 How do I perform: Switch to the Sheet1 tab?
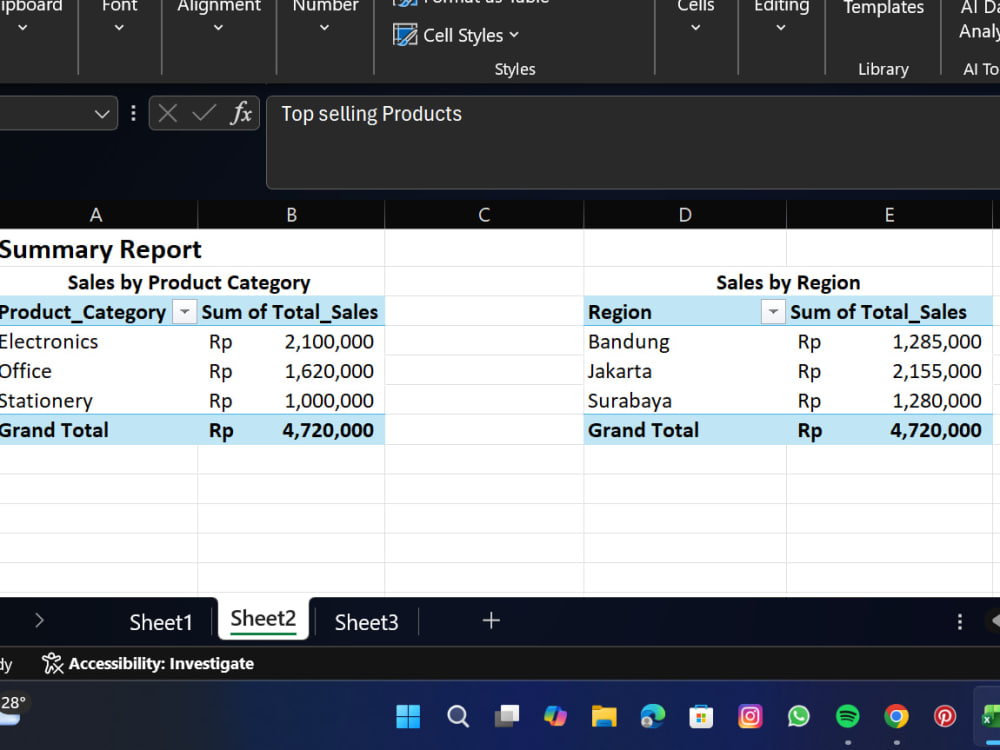coord(161,622)
